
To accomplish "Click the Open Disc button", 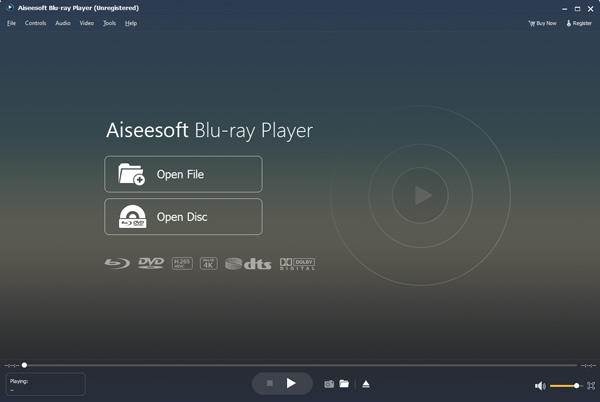I will click(183, 216).
